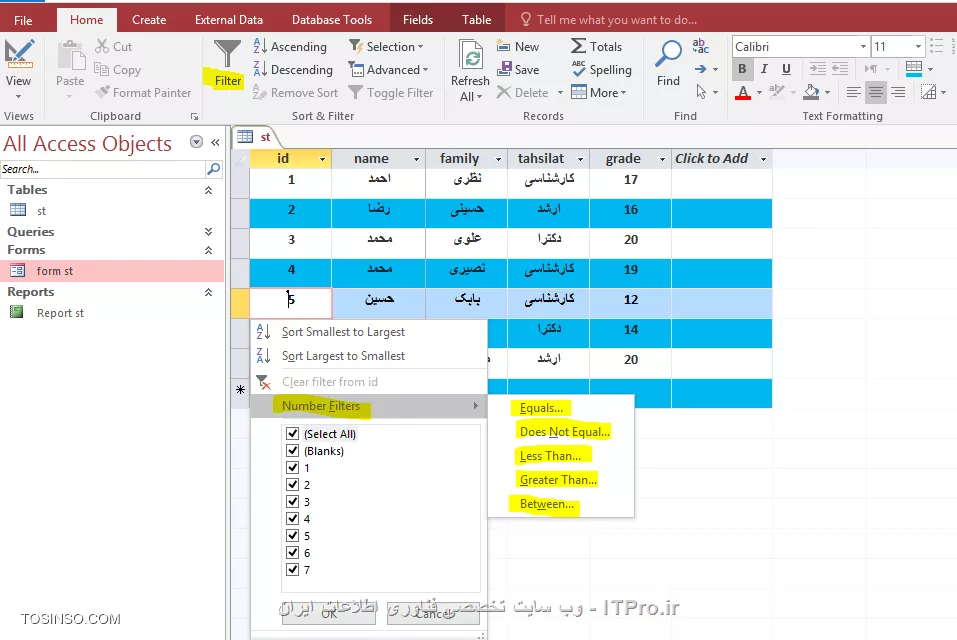957x640 pixels.
Task: Uncheck the (Blanks) filter value
Action: point(291,450)
